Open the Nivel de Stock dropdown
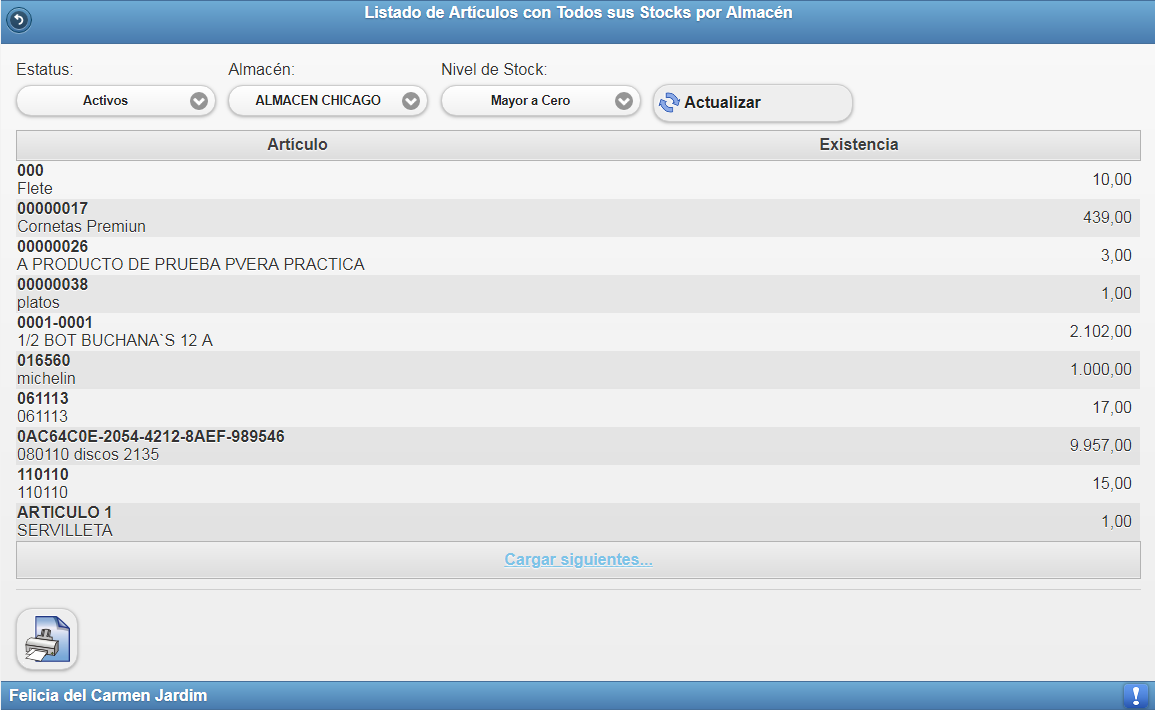 pyautogui.click(x=541, y=101)
